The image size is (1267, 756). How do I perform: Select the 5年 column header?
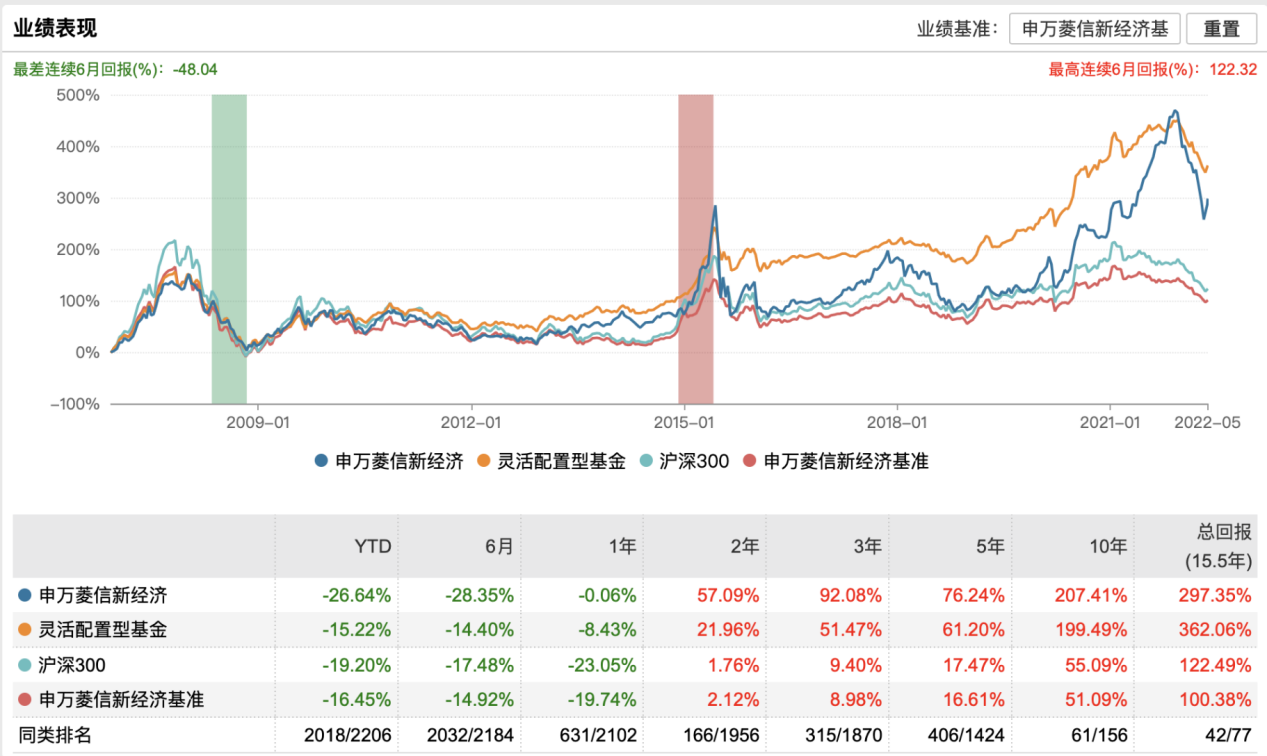989,547
